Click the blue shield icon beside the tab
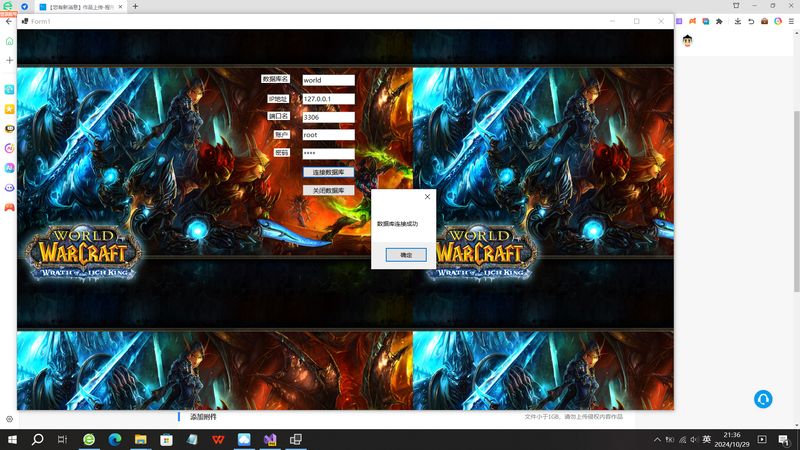This screenshot has width=800, height=450. pos(24,7)
